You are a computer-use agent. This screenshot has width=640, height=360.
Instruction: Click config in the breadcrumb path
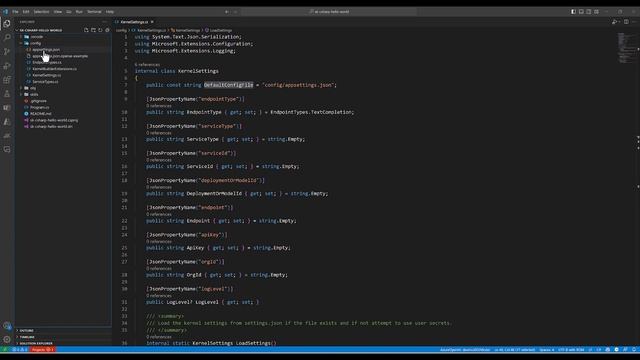(121, 30)
